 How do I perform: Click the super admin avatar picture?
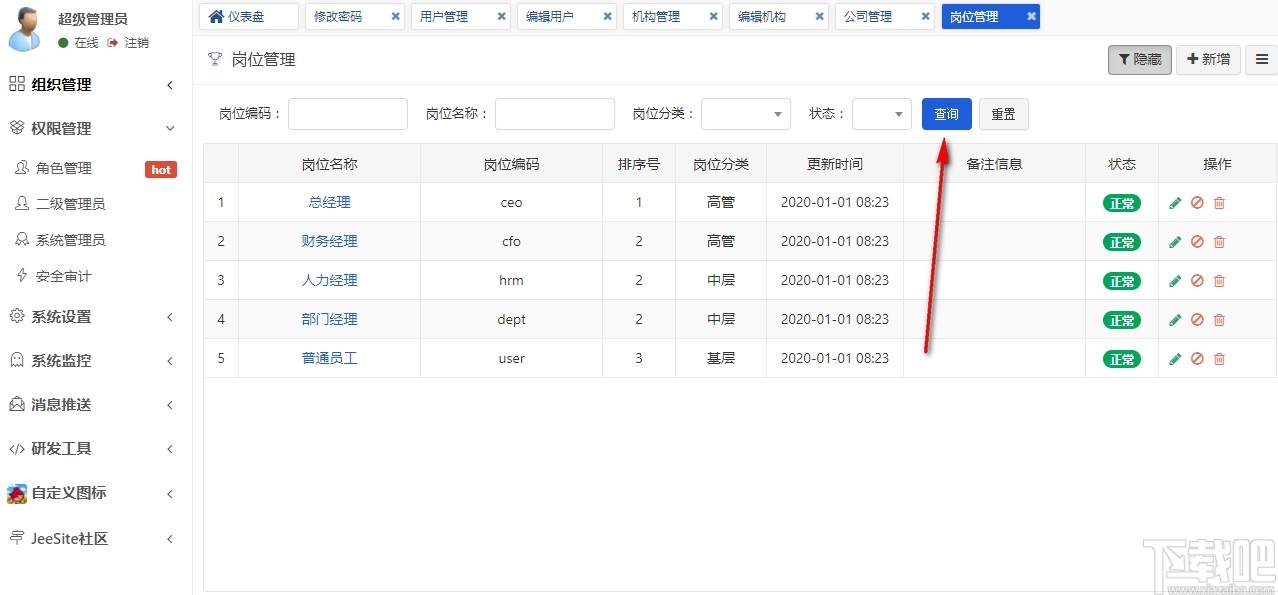[25, 29]
